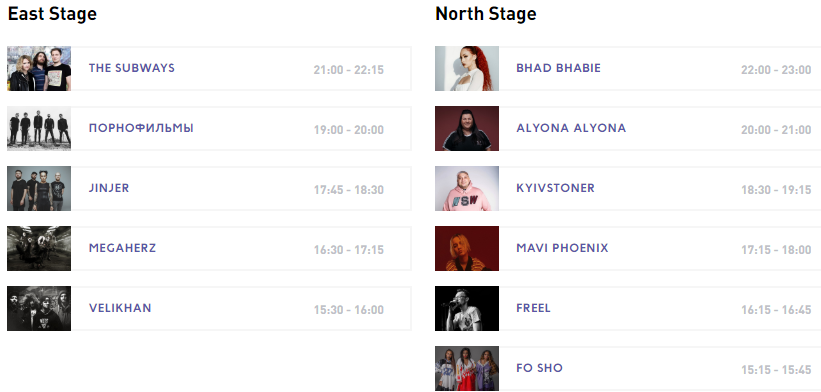Go to the JINJER artist page
The width and height of the screenshot is (821, 392).
point(109,188)
